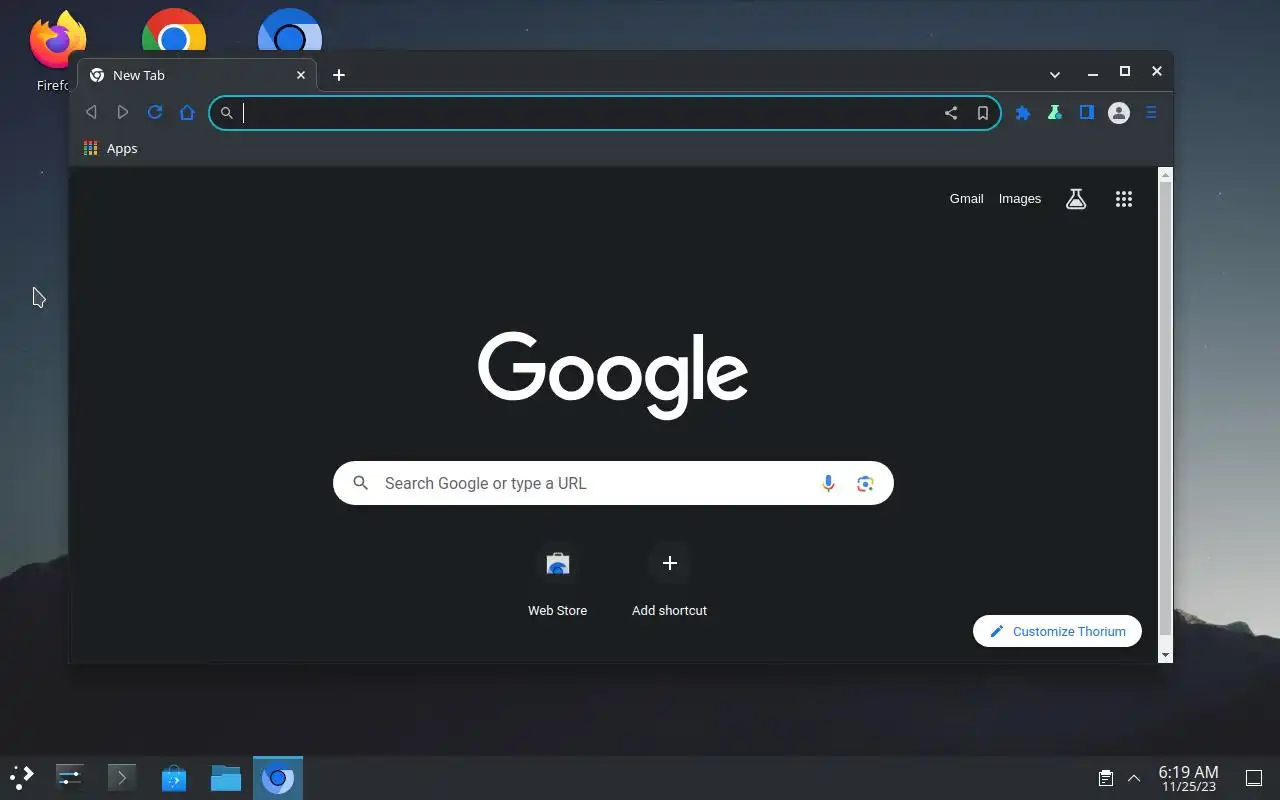This screenshot has height=800, width=1280.
Task: Select the Thorium taskbar entry
Action: point(278,777)
